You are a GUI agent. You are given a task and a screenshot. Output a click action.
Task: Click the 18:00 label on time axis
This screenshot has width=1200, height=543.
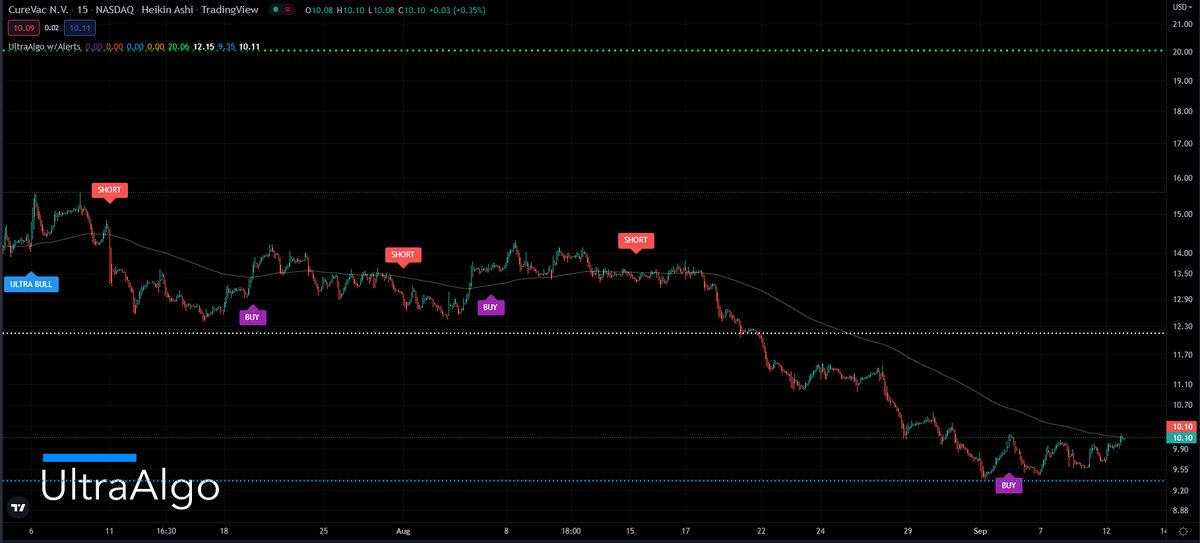(571, 531)
